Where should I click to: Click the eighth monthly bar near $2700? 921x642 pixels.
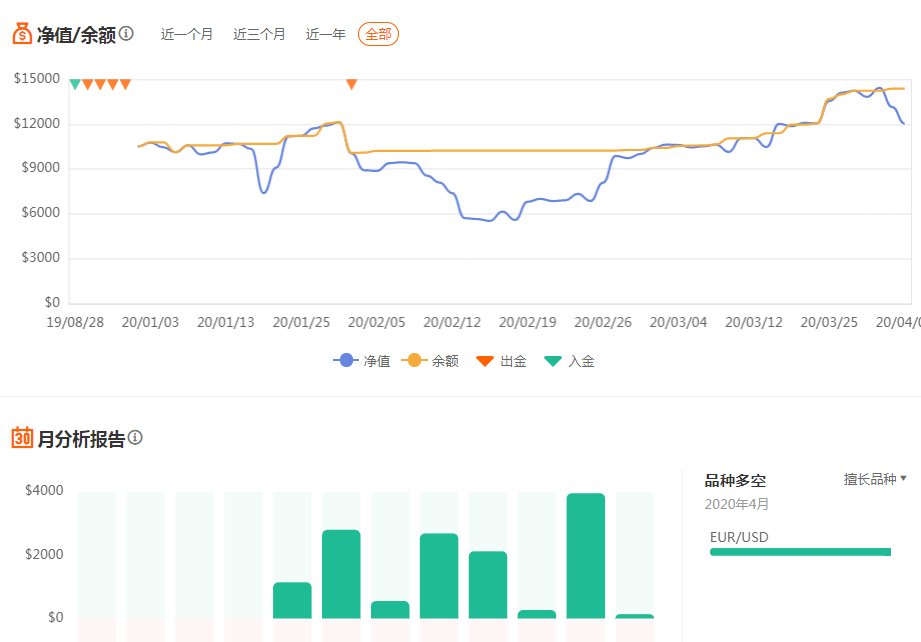click(439, 576)
